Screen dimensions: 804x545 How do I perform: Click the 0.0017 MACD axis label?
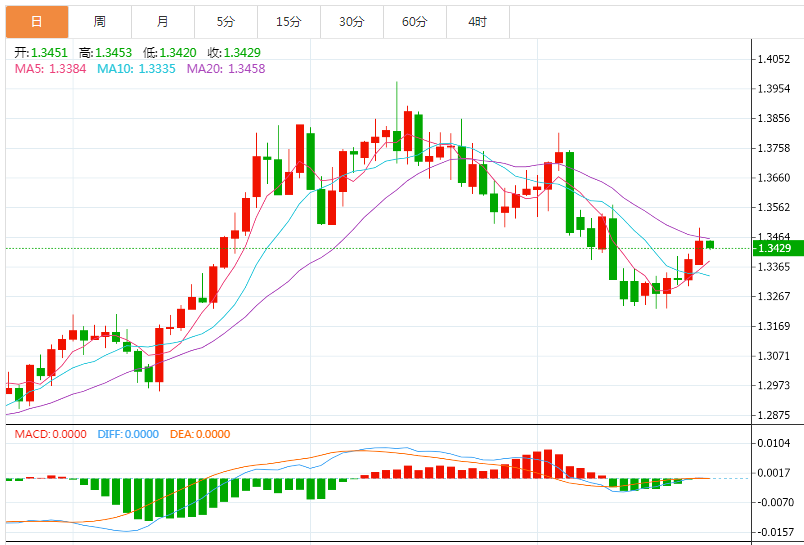click(x=776, y=473)
